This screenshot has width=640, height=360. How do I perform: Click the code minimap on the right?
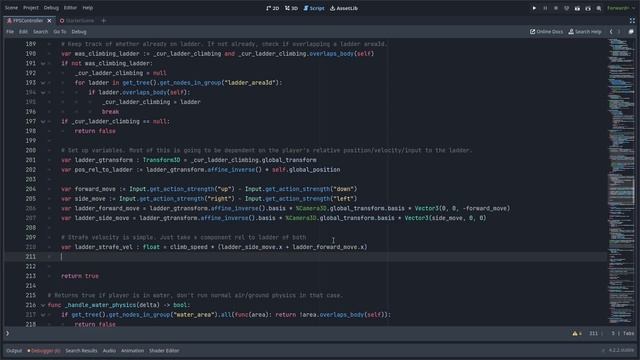[x=621, y=182]
